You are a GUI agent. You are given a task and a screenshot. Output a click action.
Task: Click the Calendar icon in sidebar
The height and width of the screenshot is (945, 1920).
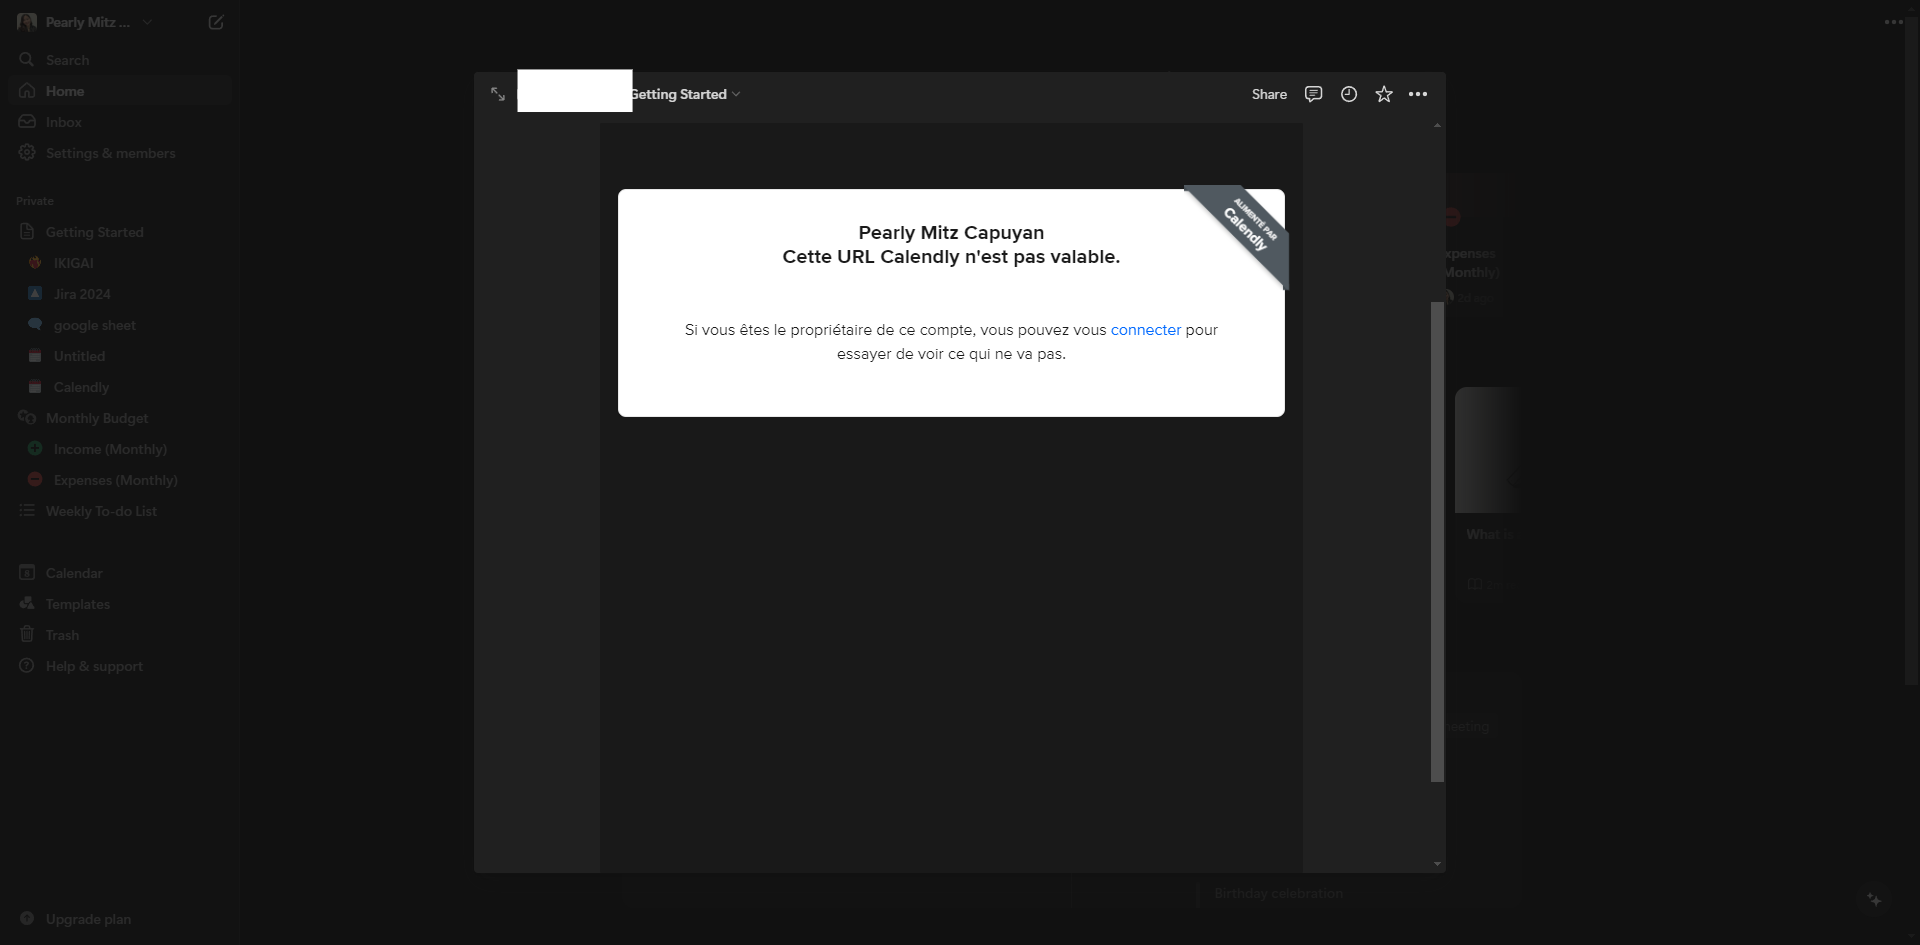27,572
